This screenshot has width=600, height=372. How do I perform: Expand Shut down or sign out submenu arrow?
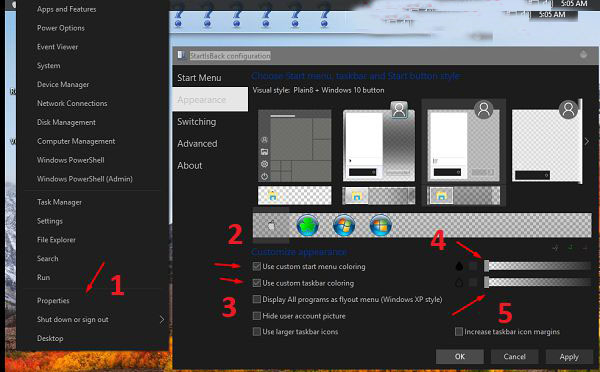(162, 320)
